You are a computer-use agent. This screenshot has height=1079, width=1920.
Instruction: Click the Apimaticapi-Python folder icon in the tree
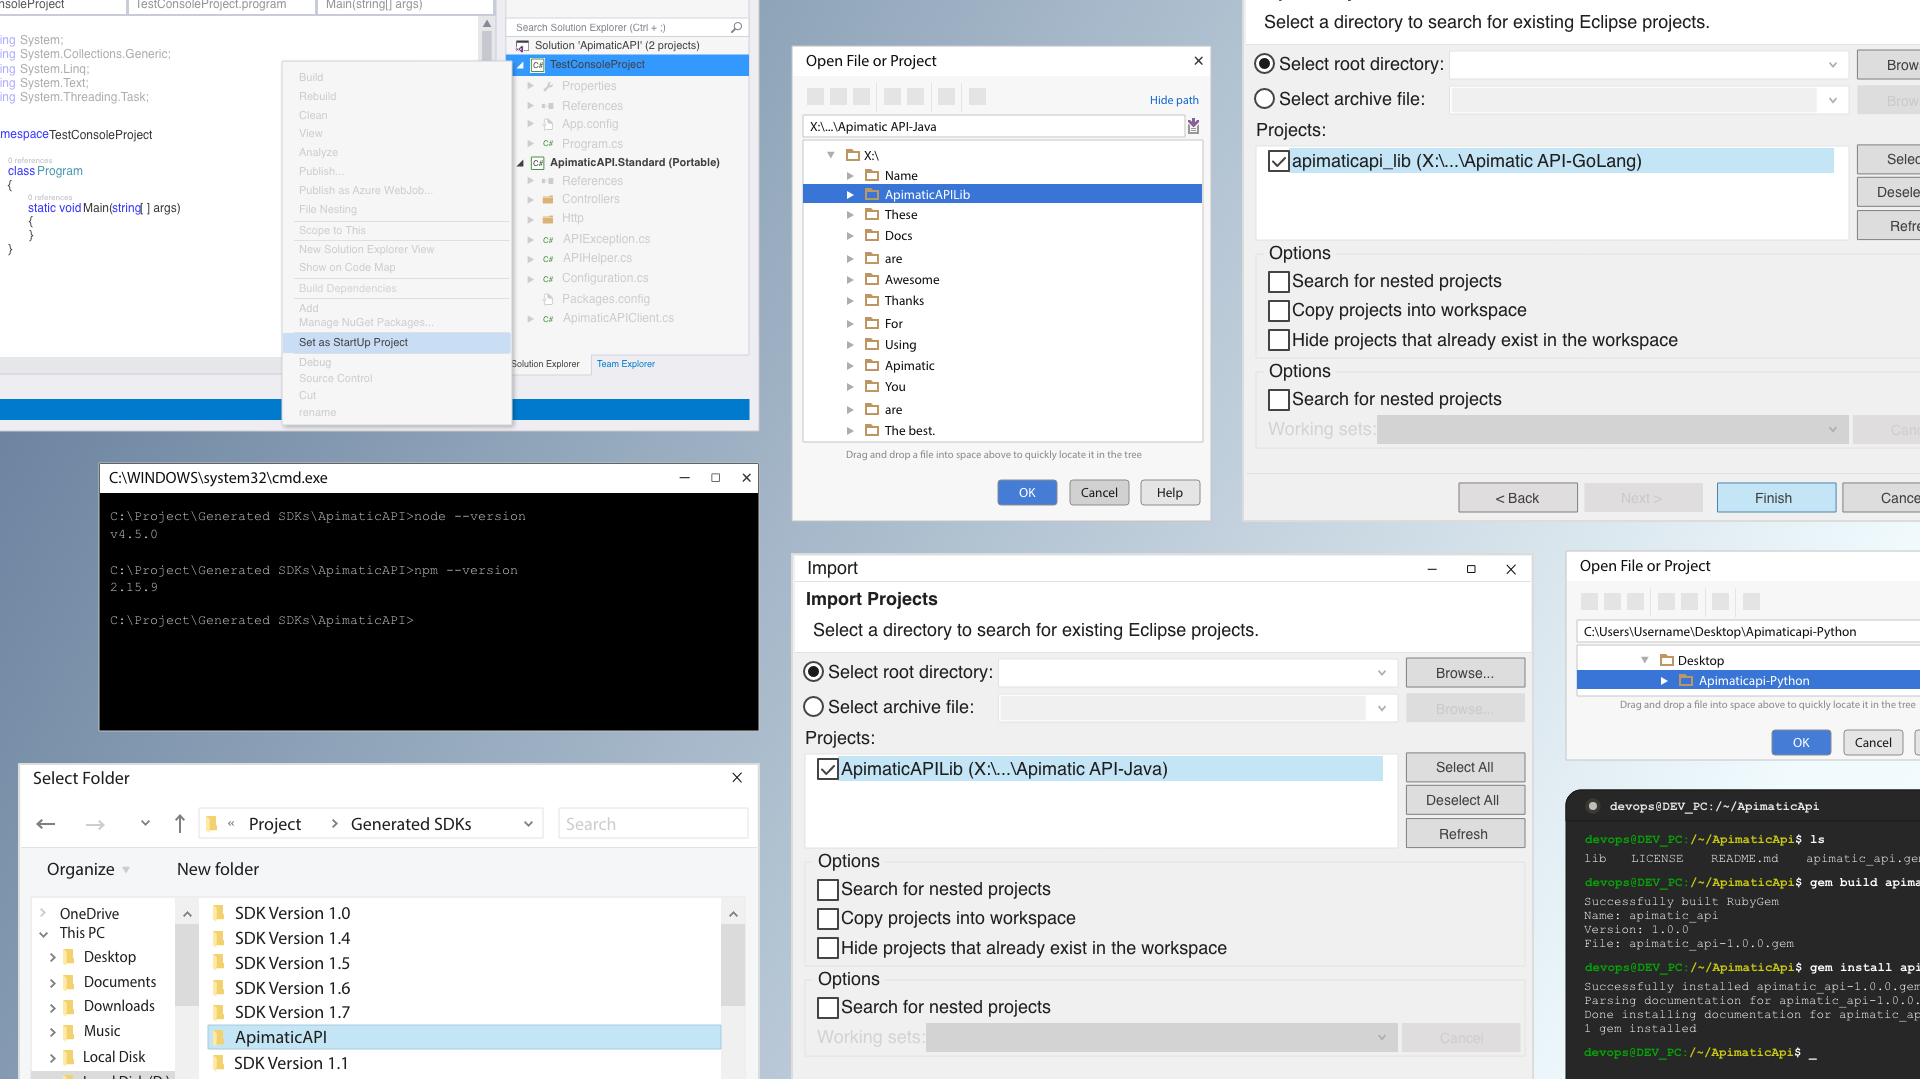1686,680
